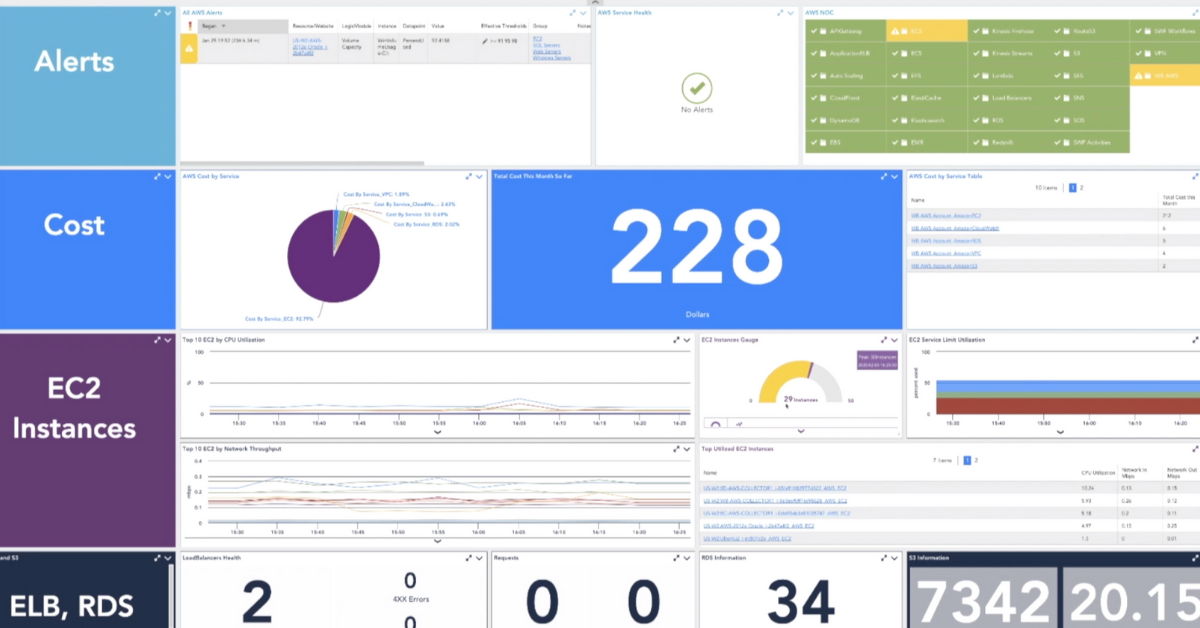Open the Lambda tile in AWS NOC
This screenshot has height=628, width=1200.
pyautogui.click(x=1008, y=75)
